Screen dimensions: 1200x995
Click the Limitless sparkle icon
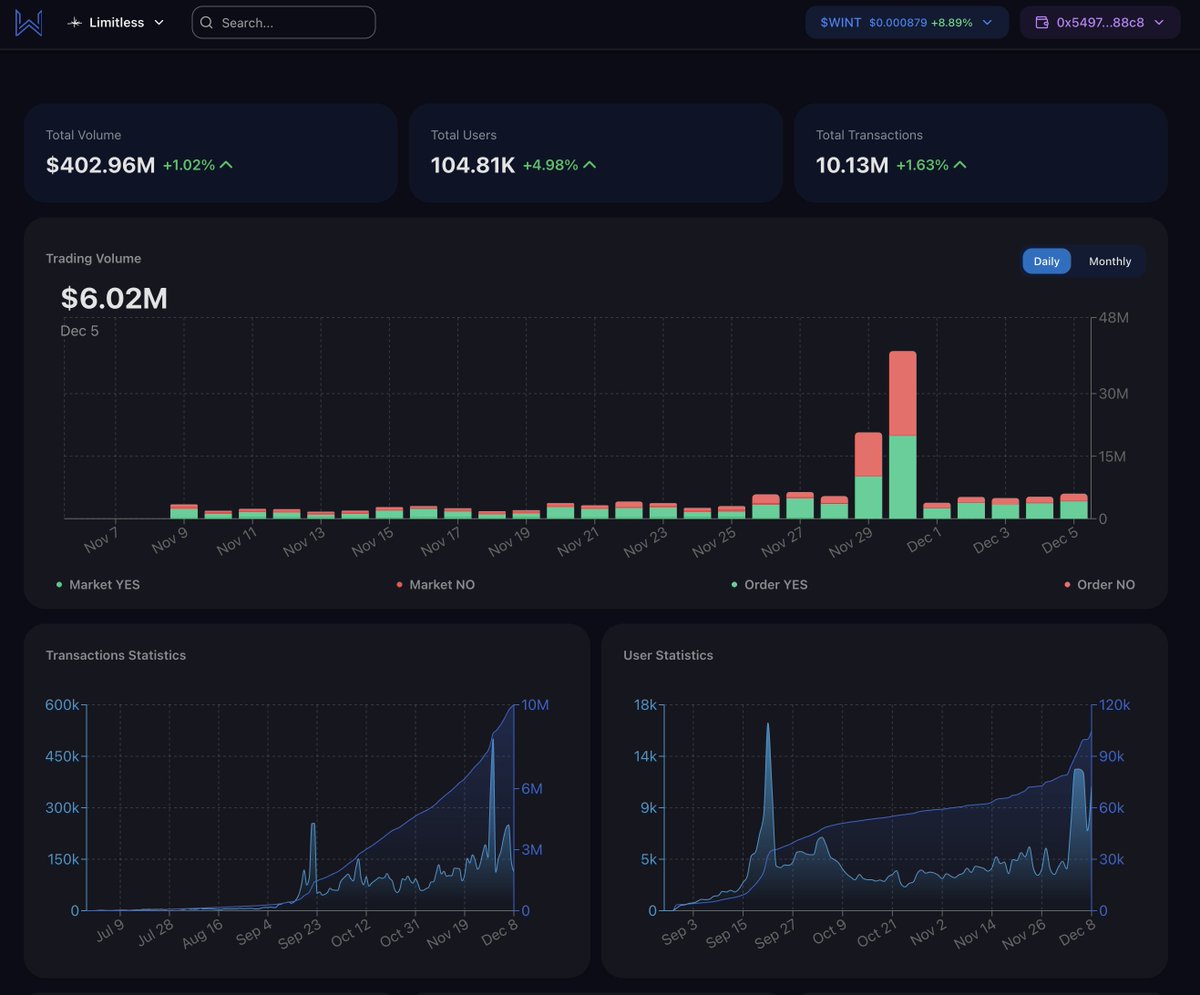(75, 22)
